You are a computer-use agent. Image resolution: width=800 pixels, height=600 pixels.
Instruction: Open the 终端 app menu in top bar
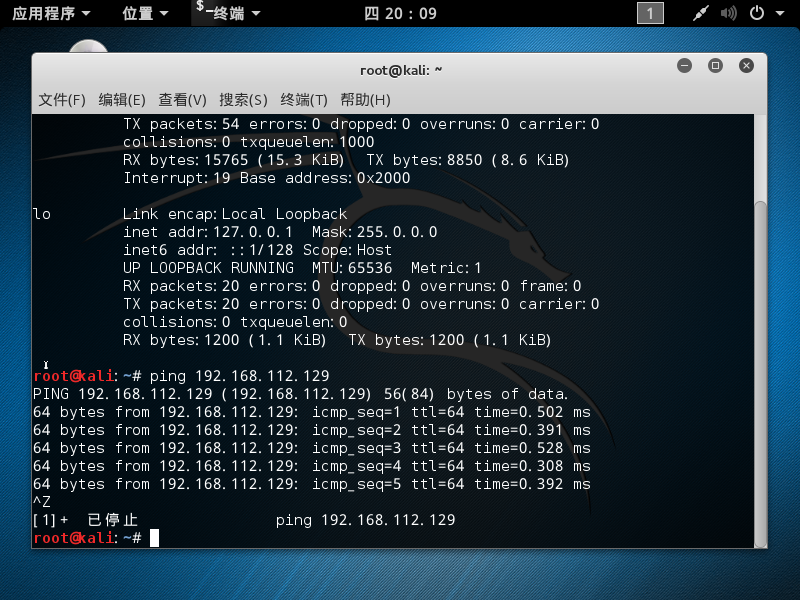pyautogui.click(x=228, y=13)
